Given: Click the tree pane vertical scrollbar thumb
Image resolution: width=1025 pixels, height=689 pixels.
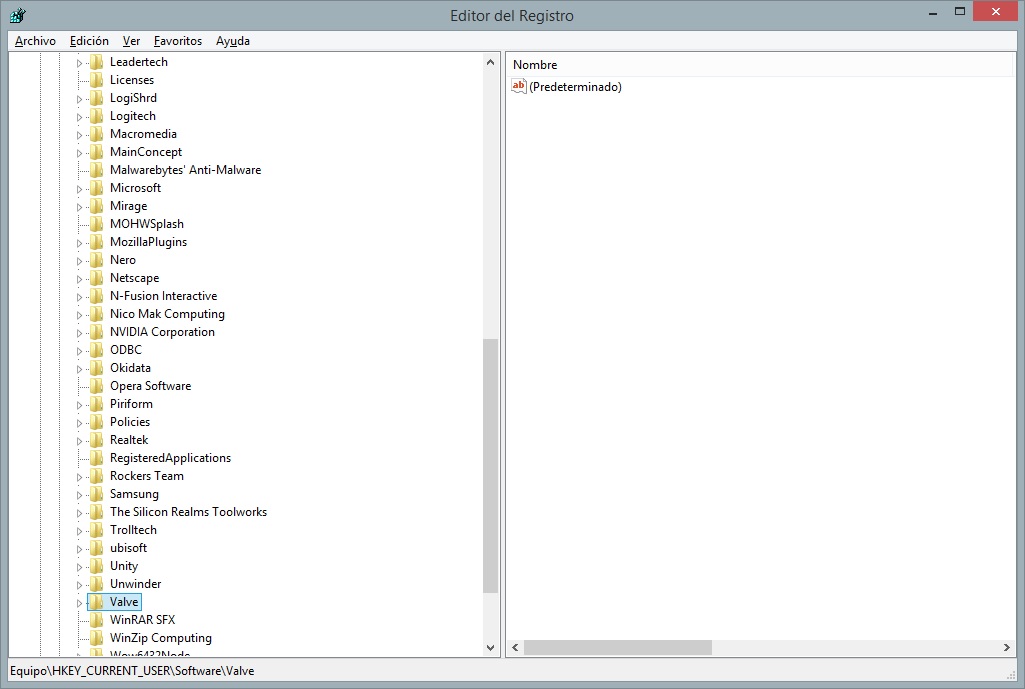Looking at the screenshot, I should (x=490, y=465).
